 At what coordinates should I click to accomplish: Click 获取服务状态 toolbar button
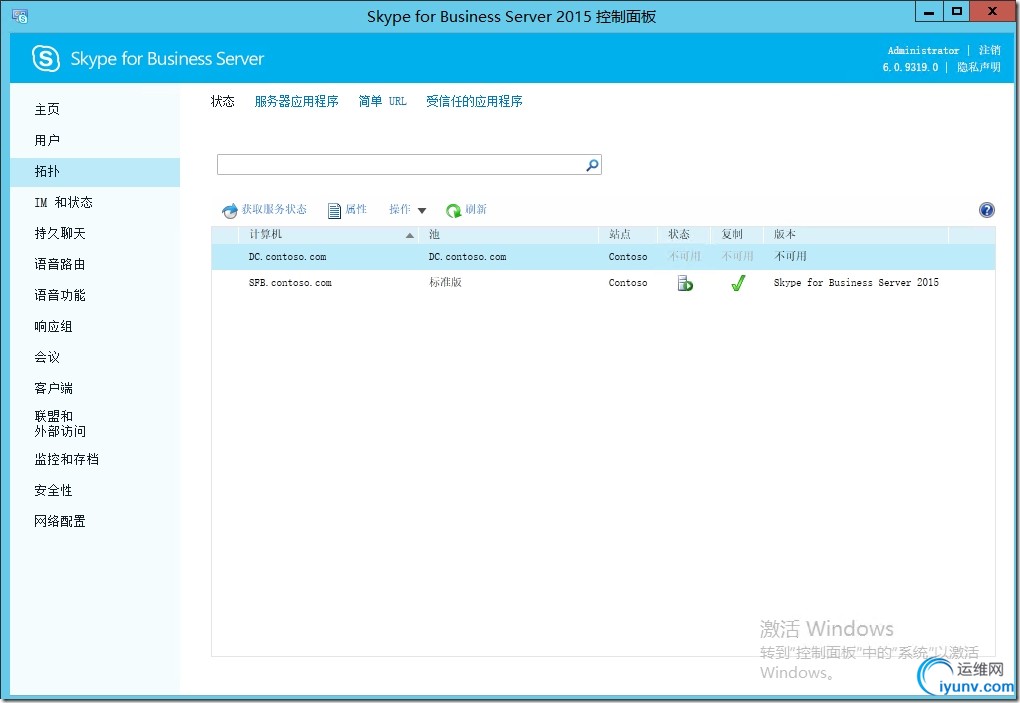pos(264,209)
